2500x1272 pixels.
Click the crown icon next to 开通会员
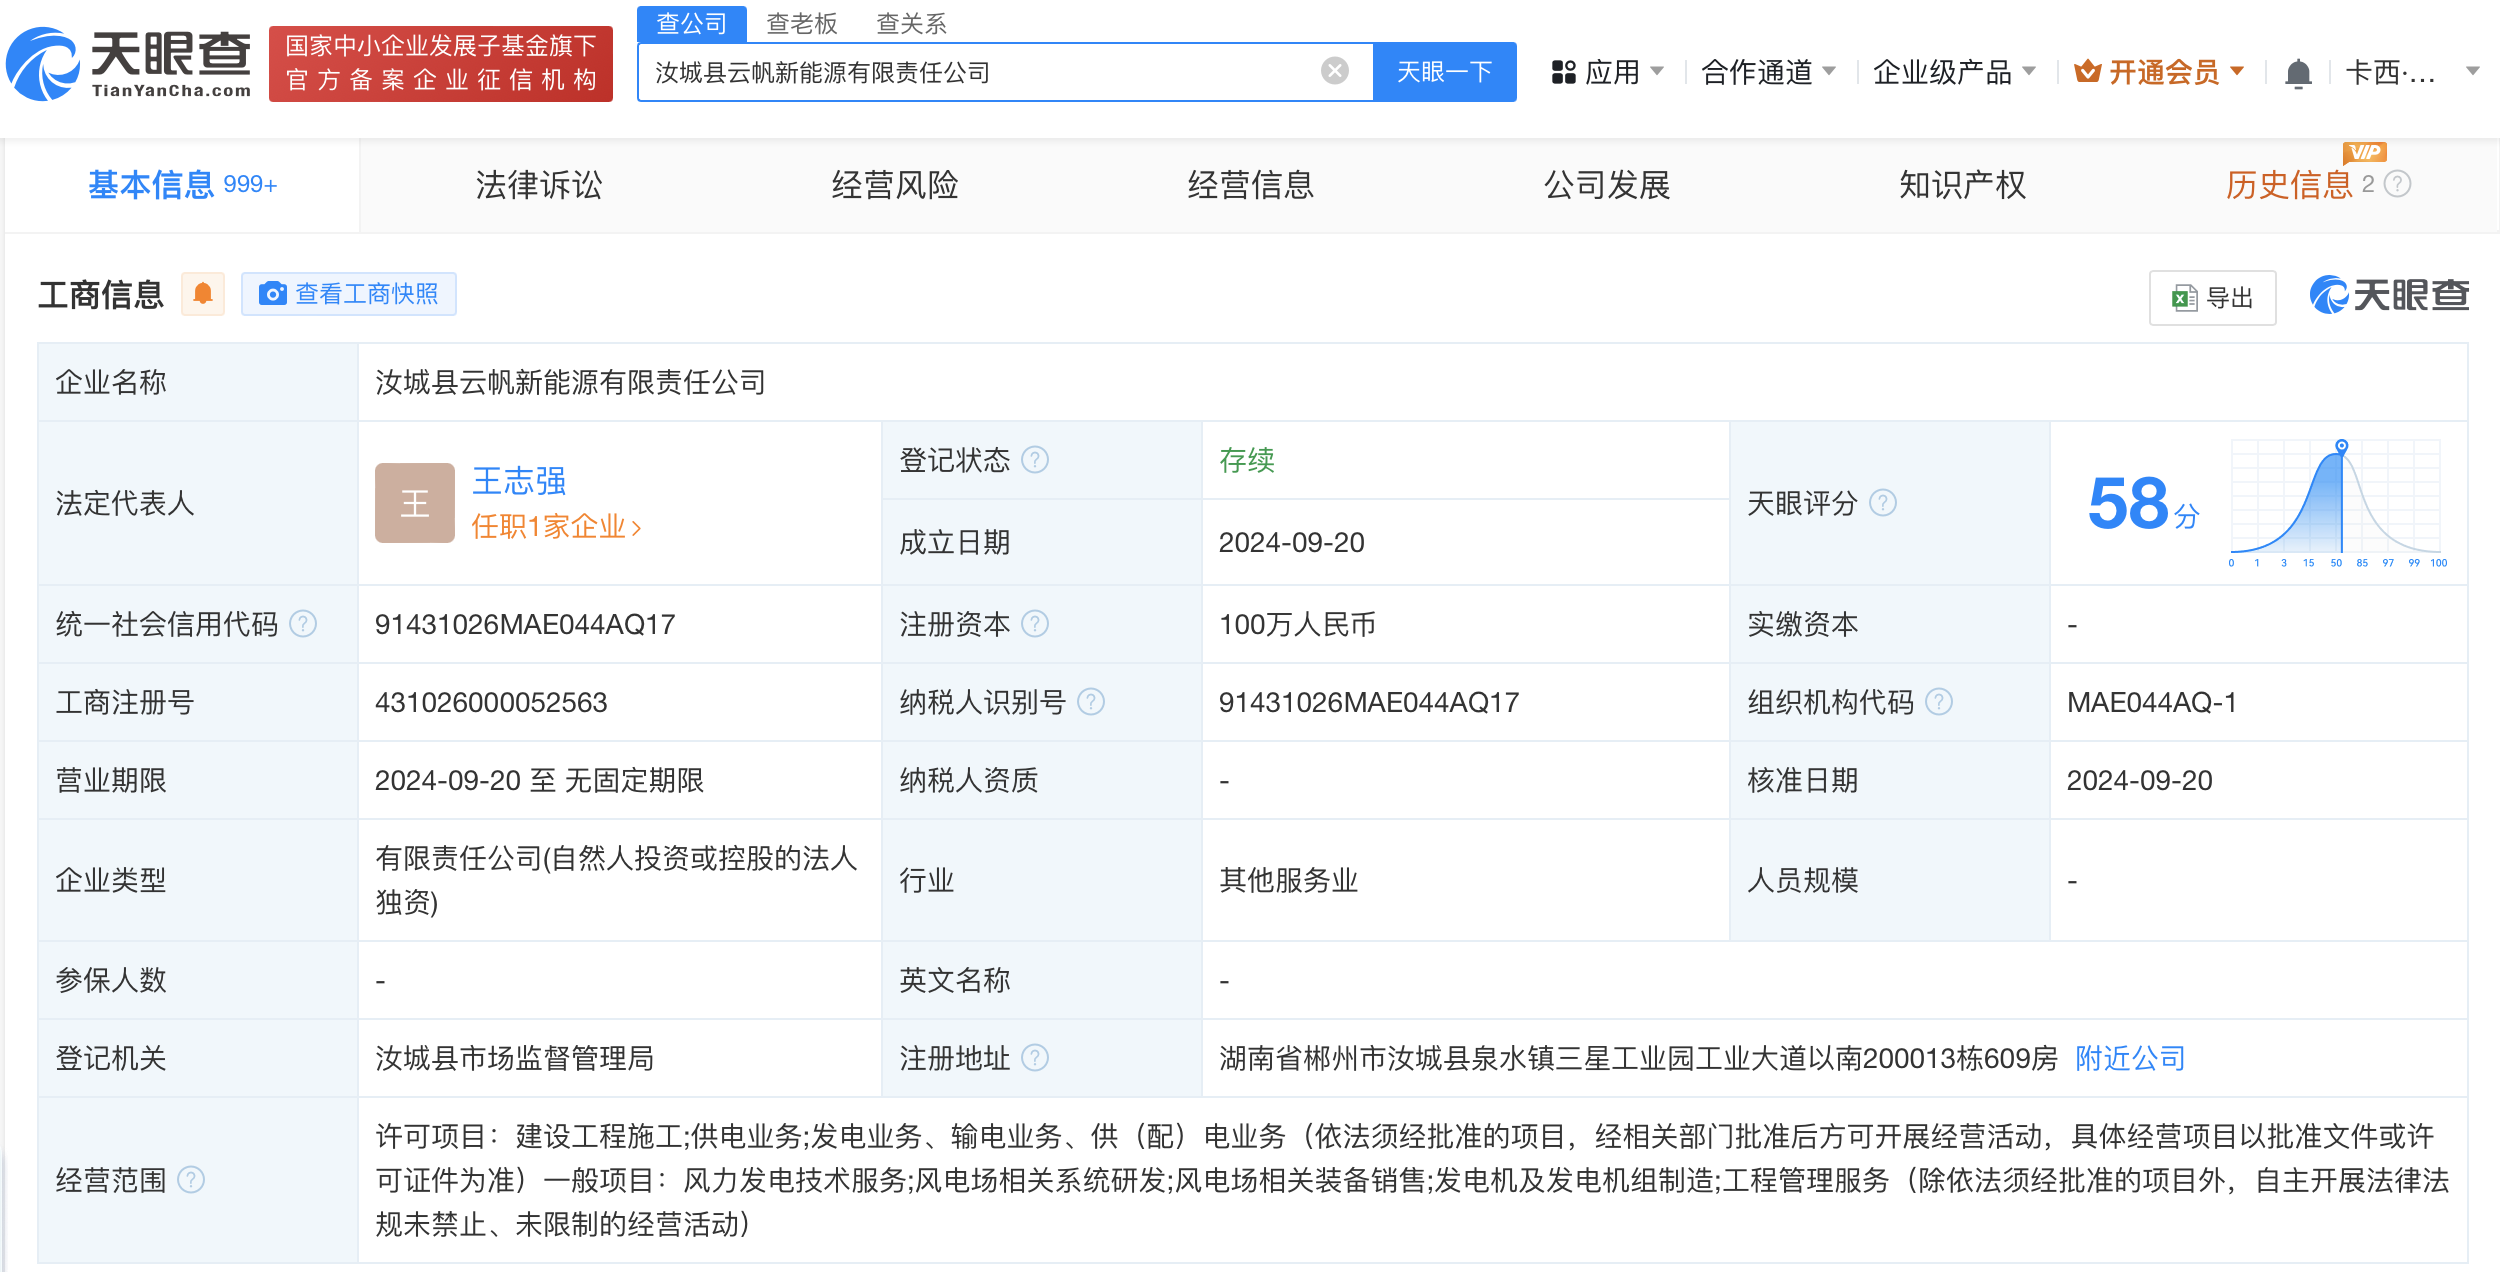2087,71
